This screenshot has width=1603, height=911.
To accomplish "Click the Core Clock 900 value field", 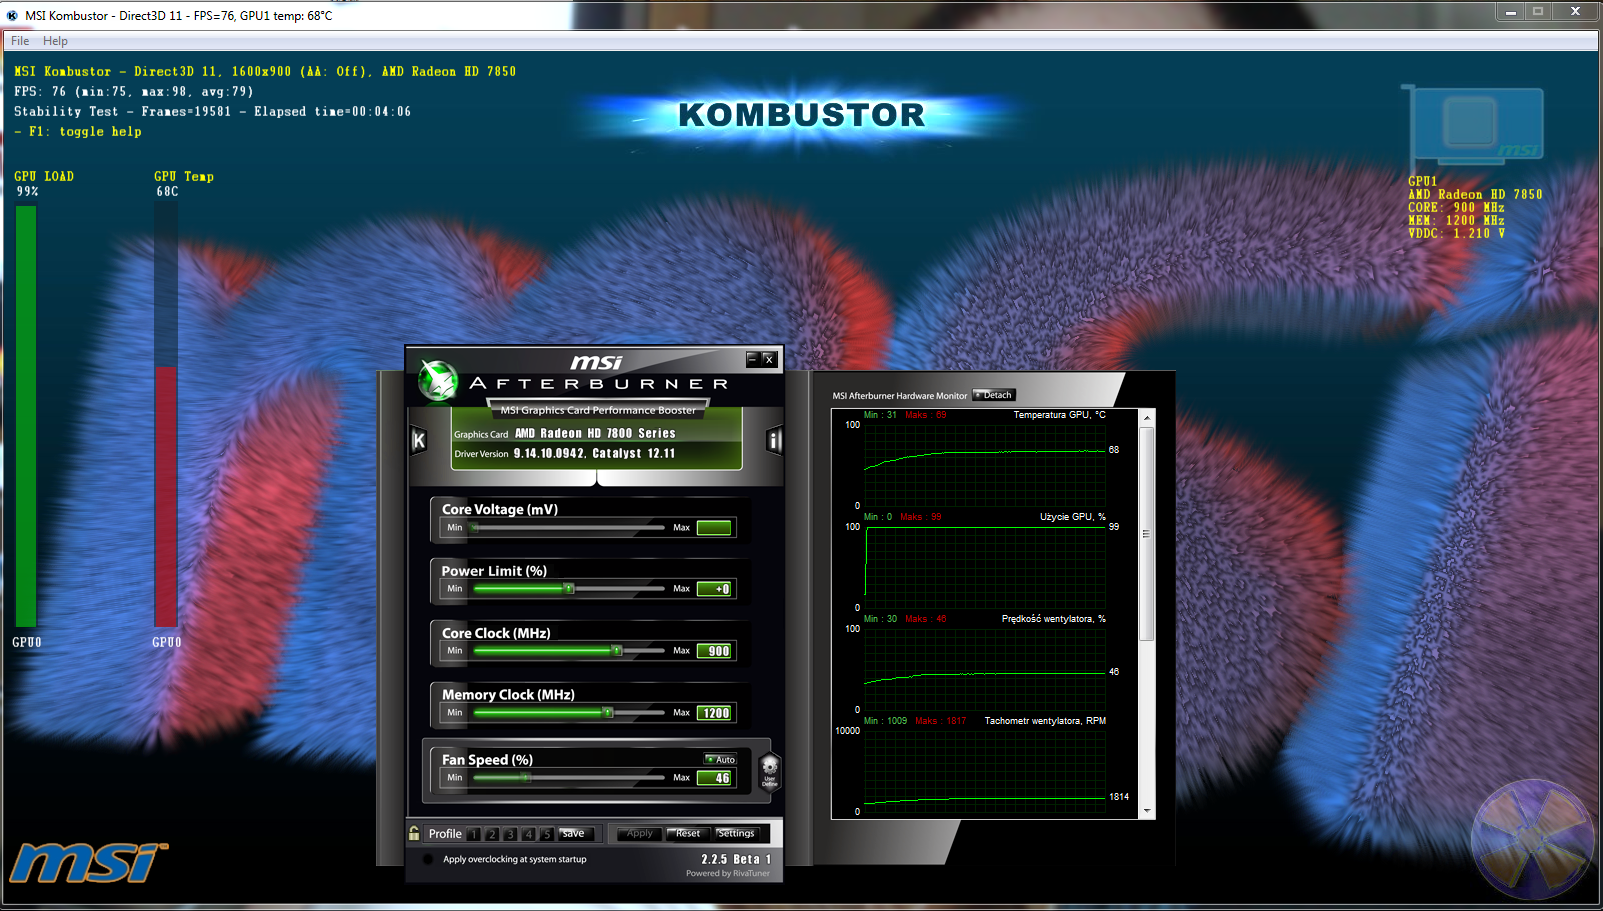I will pyautogui.click(x=714, y=651).
